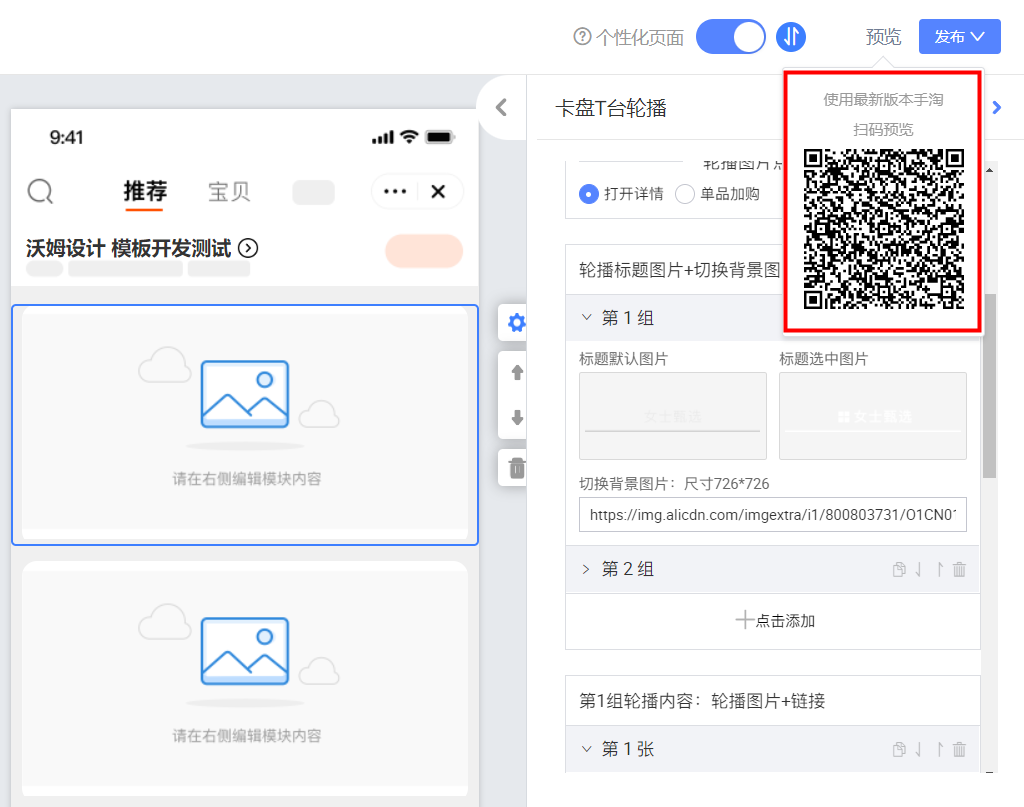1024x807 pixels.
Task: Delete the selected module with trash icon
Action: pos(517,467)
